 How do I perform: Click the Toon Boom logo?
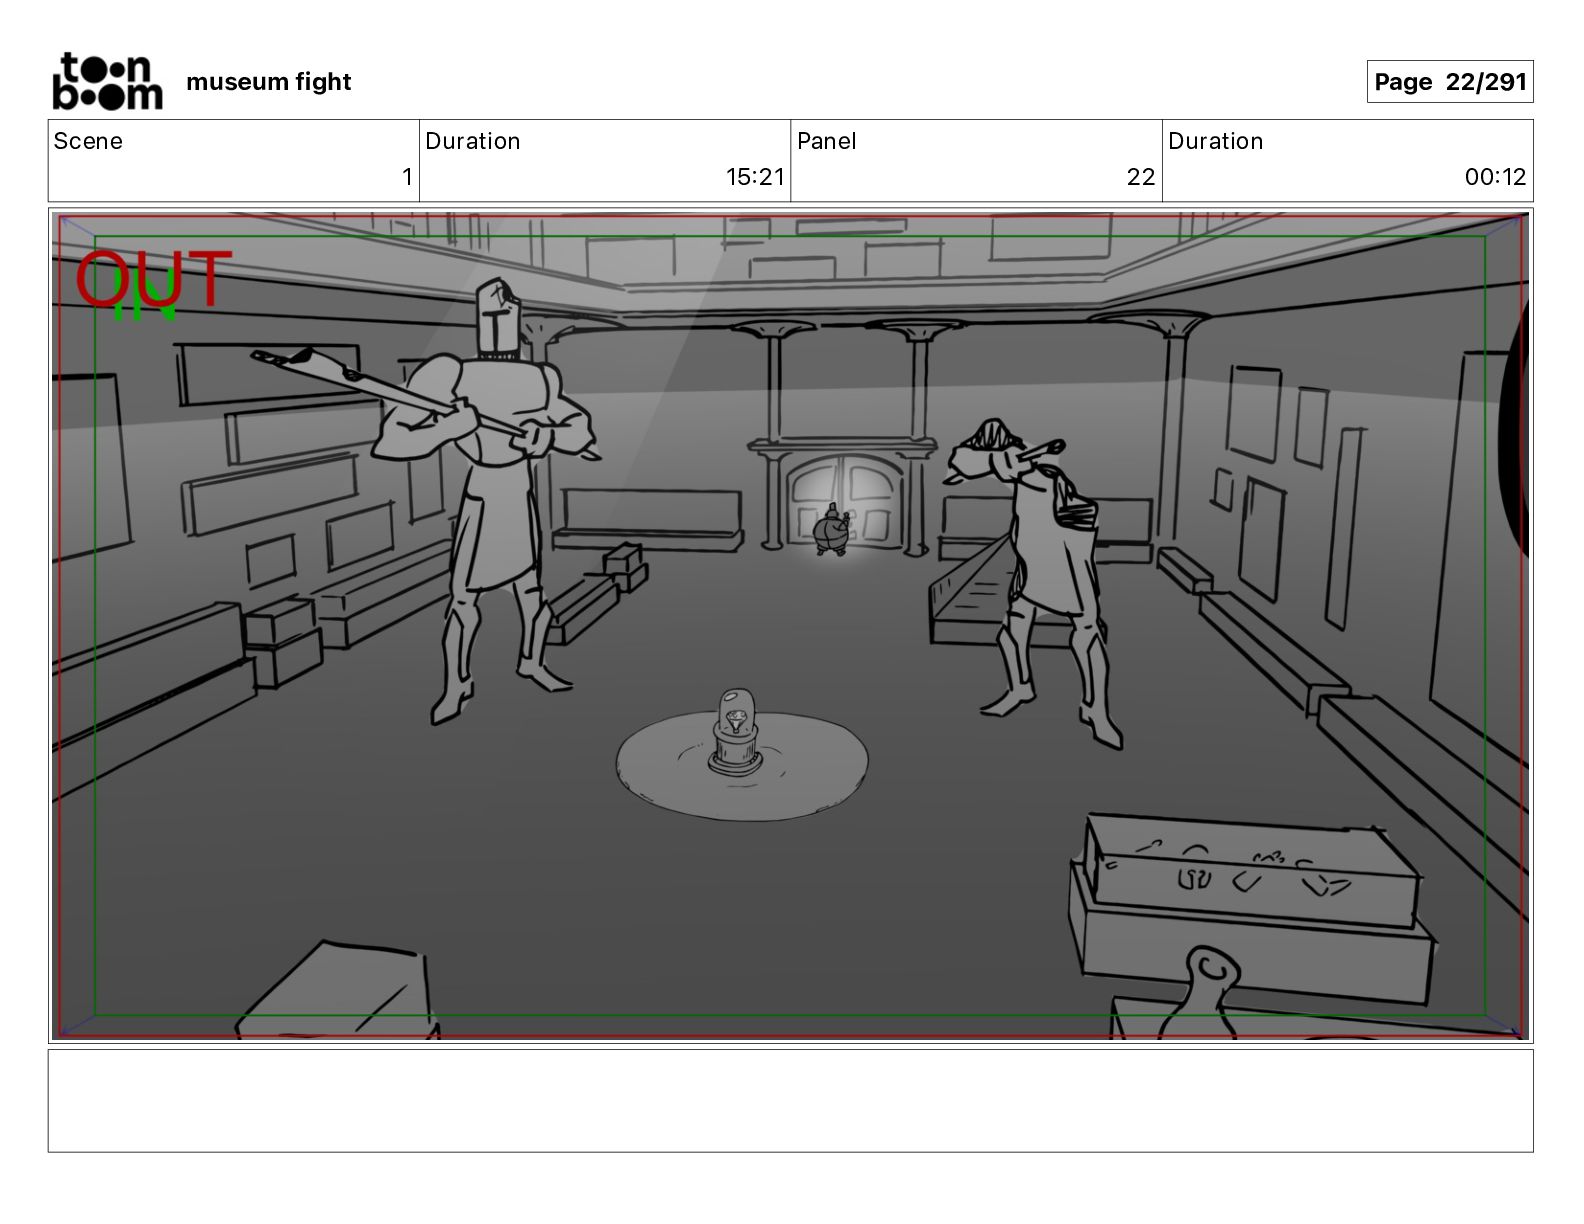(107, 81)
